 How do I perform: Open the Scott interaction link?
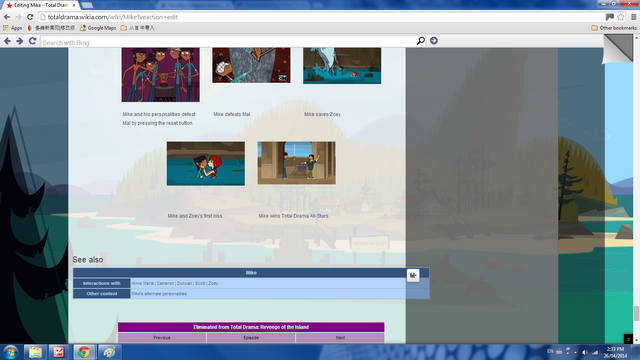(200, 283)
